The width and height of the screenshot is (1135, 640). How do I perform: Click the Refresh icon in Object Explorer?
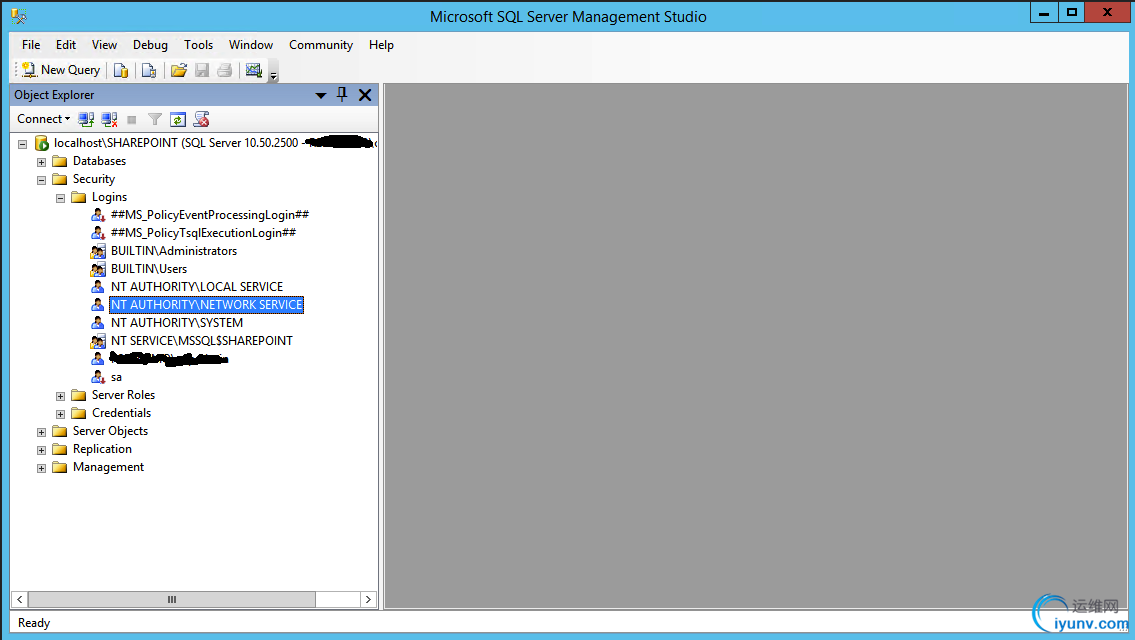(178, 119)
